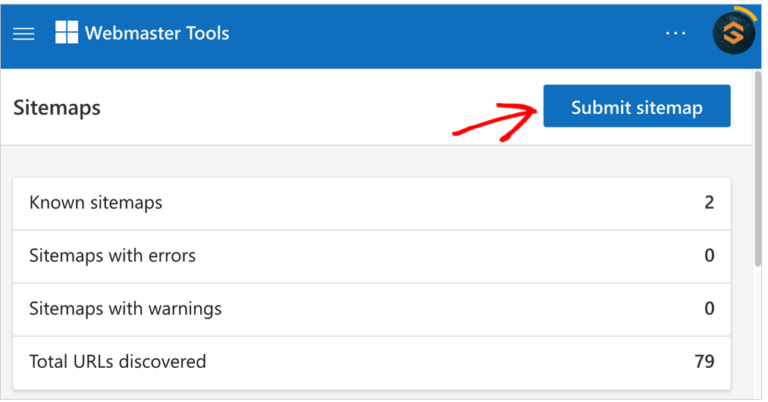Click the Sitemaps page heading
This screenshot has width=768, height=402.
tap(57, 107)
